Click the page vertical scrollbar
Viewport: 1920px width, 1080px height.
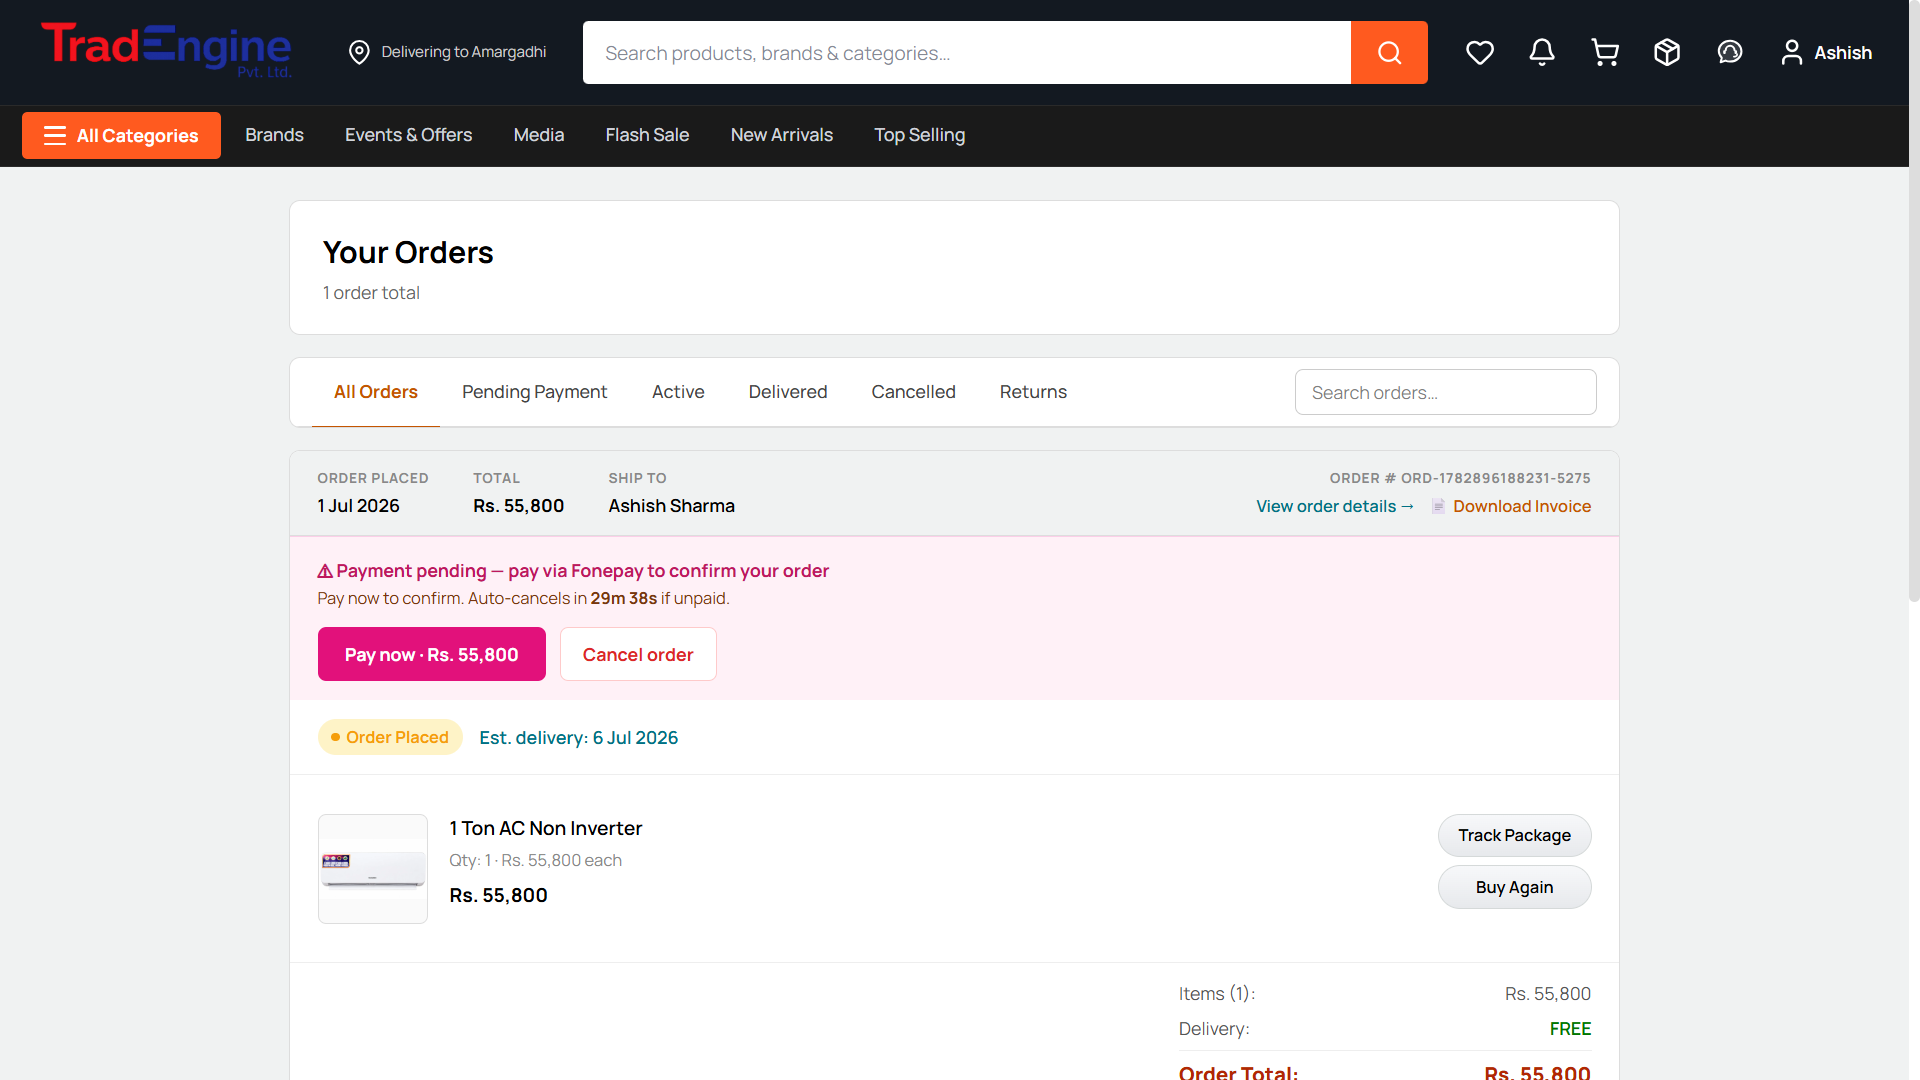tap(1914, 300)
